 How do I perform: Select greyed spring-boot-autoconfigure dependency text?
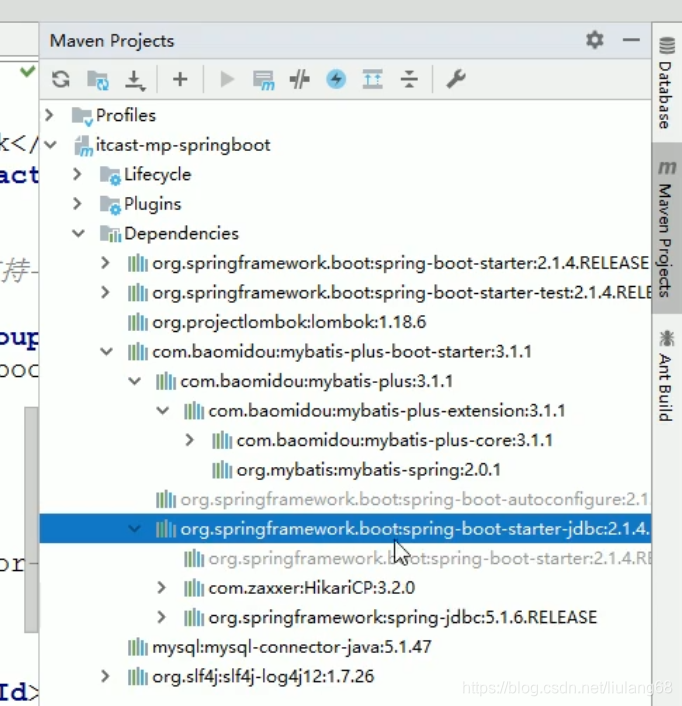coord(416,500)
